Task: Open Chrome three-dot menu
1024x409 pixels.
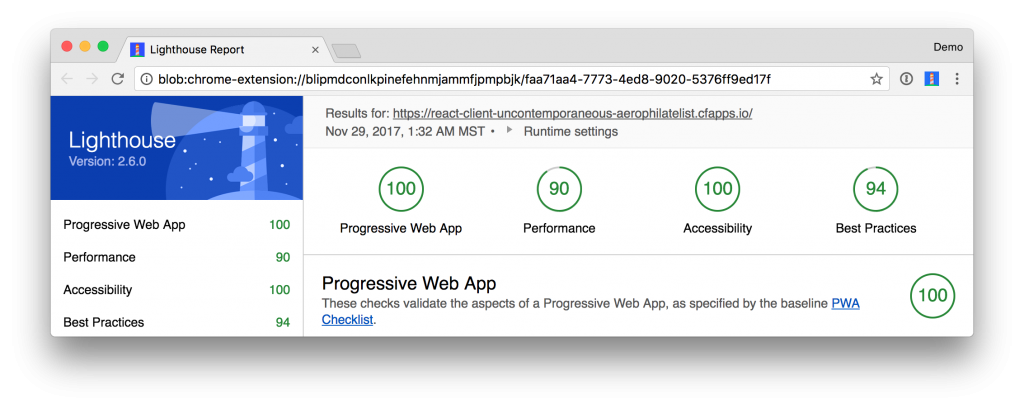Action: pyautogui.click(x=957, y=79)
